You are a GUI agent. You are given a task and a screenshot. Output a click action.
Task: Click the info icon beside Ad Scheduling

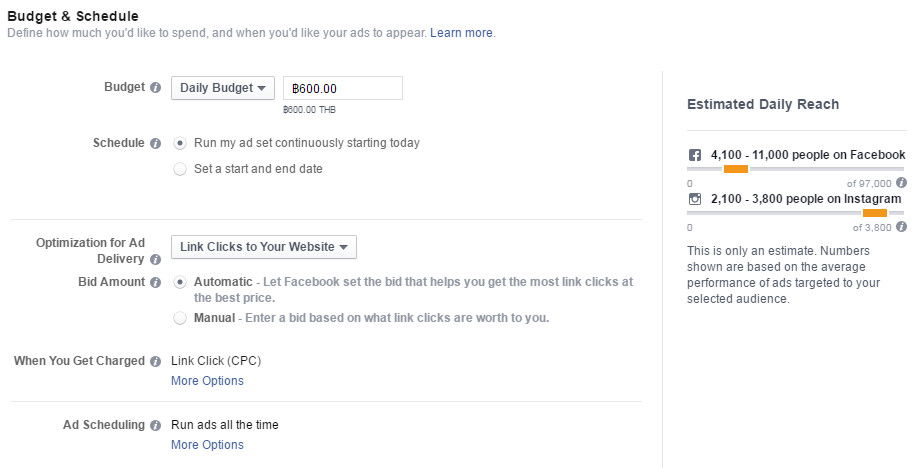pos(155,426)
